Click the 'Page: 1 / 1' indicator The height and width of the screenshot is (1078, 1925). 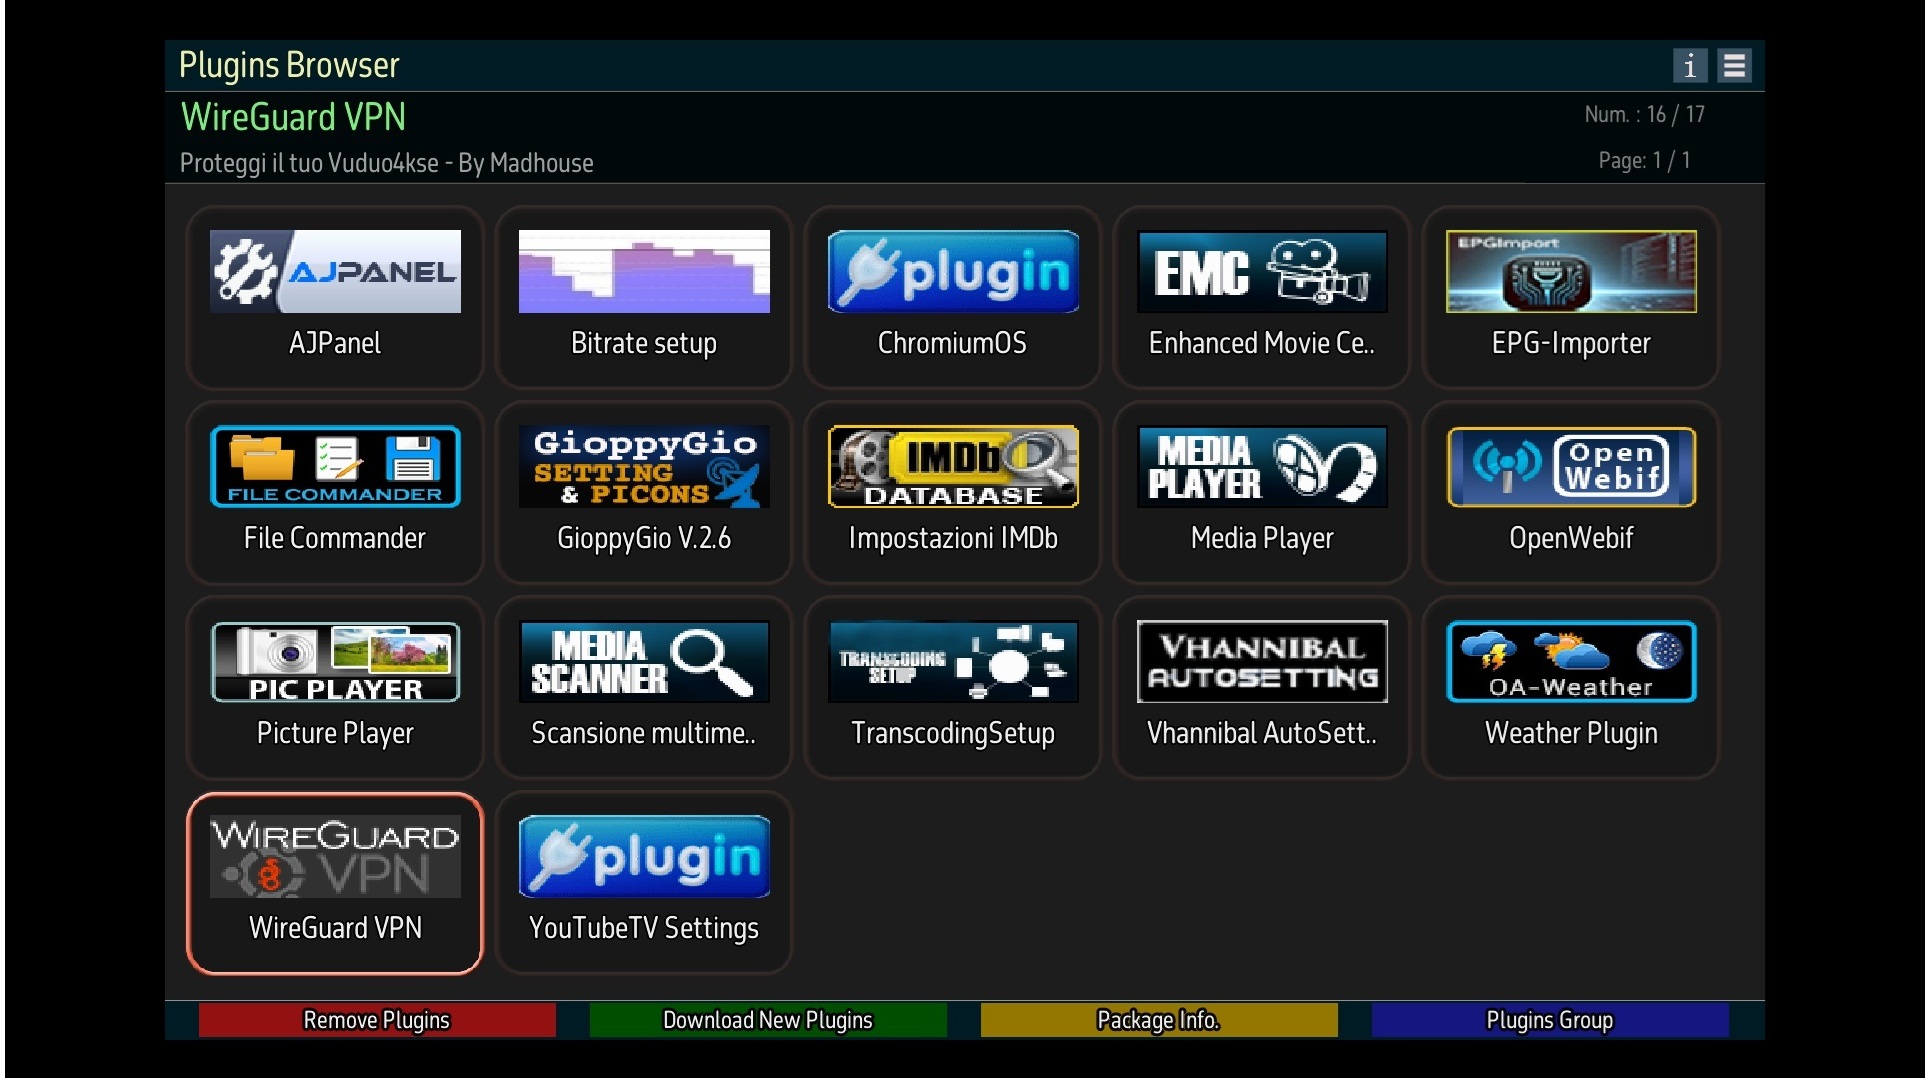(x=1645, y=160)
